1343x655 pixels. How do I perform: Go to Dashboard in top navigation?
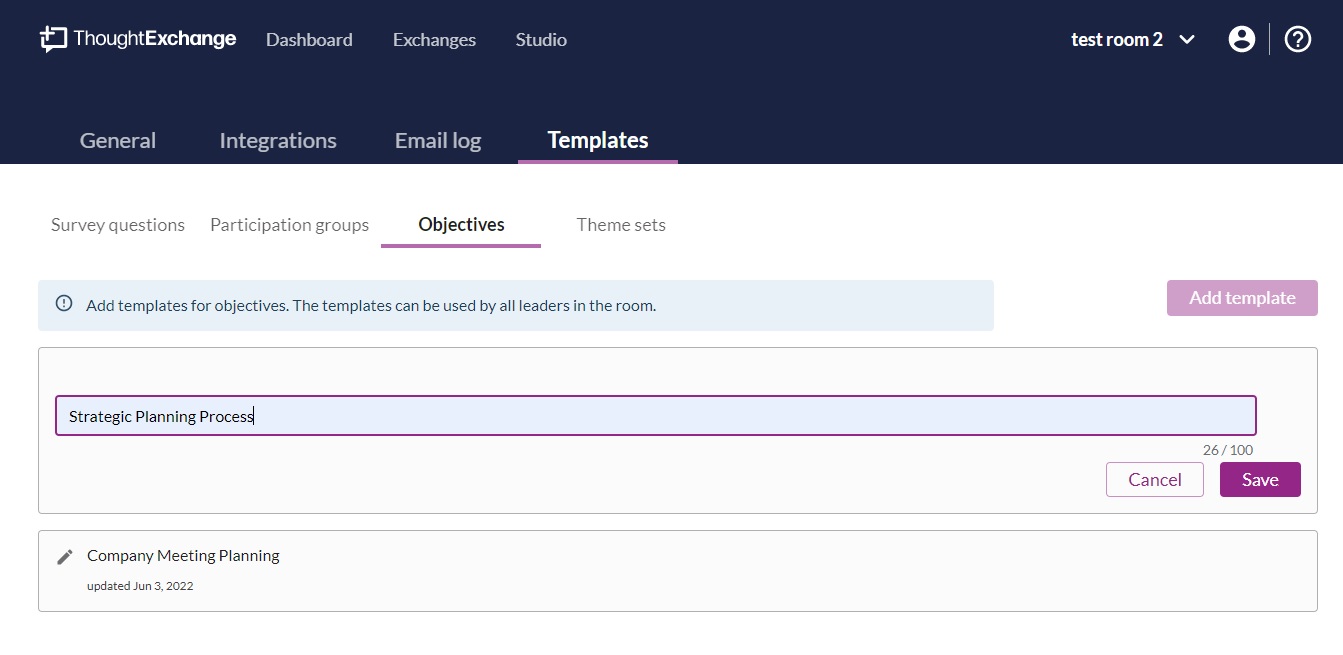tap(309, 40)
